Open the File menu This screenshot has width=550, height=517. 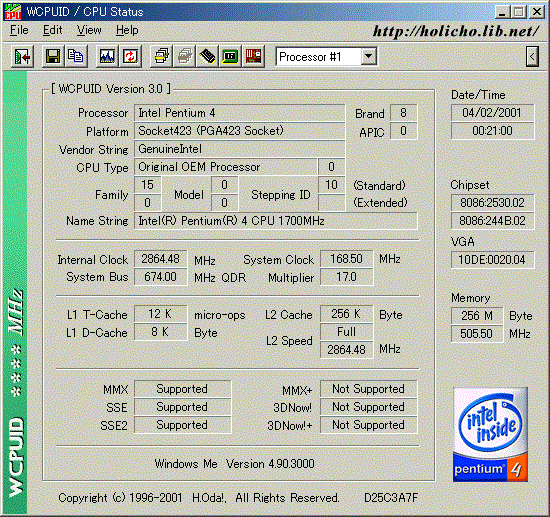point(19,30)
